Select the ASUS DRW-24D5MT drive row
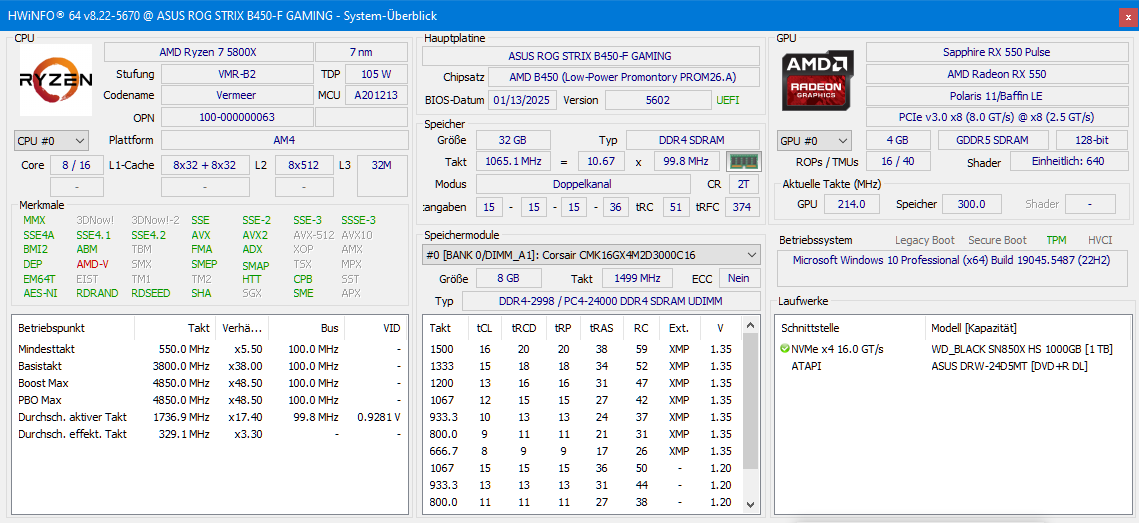Image resolution: width=1139 pixels, height=523 pixels. [952, 366]
